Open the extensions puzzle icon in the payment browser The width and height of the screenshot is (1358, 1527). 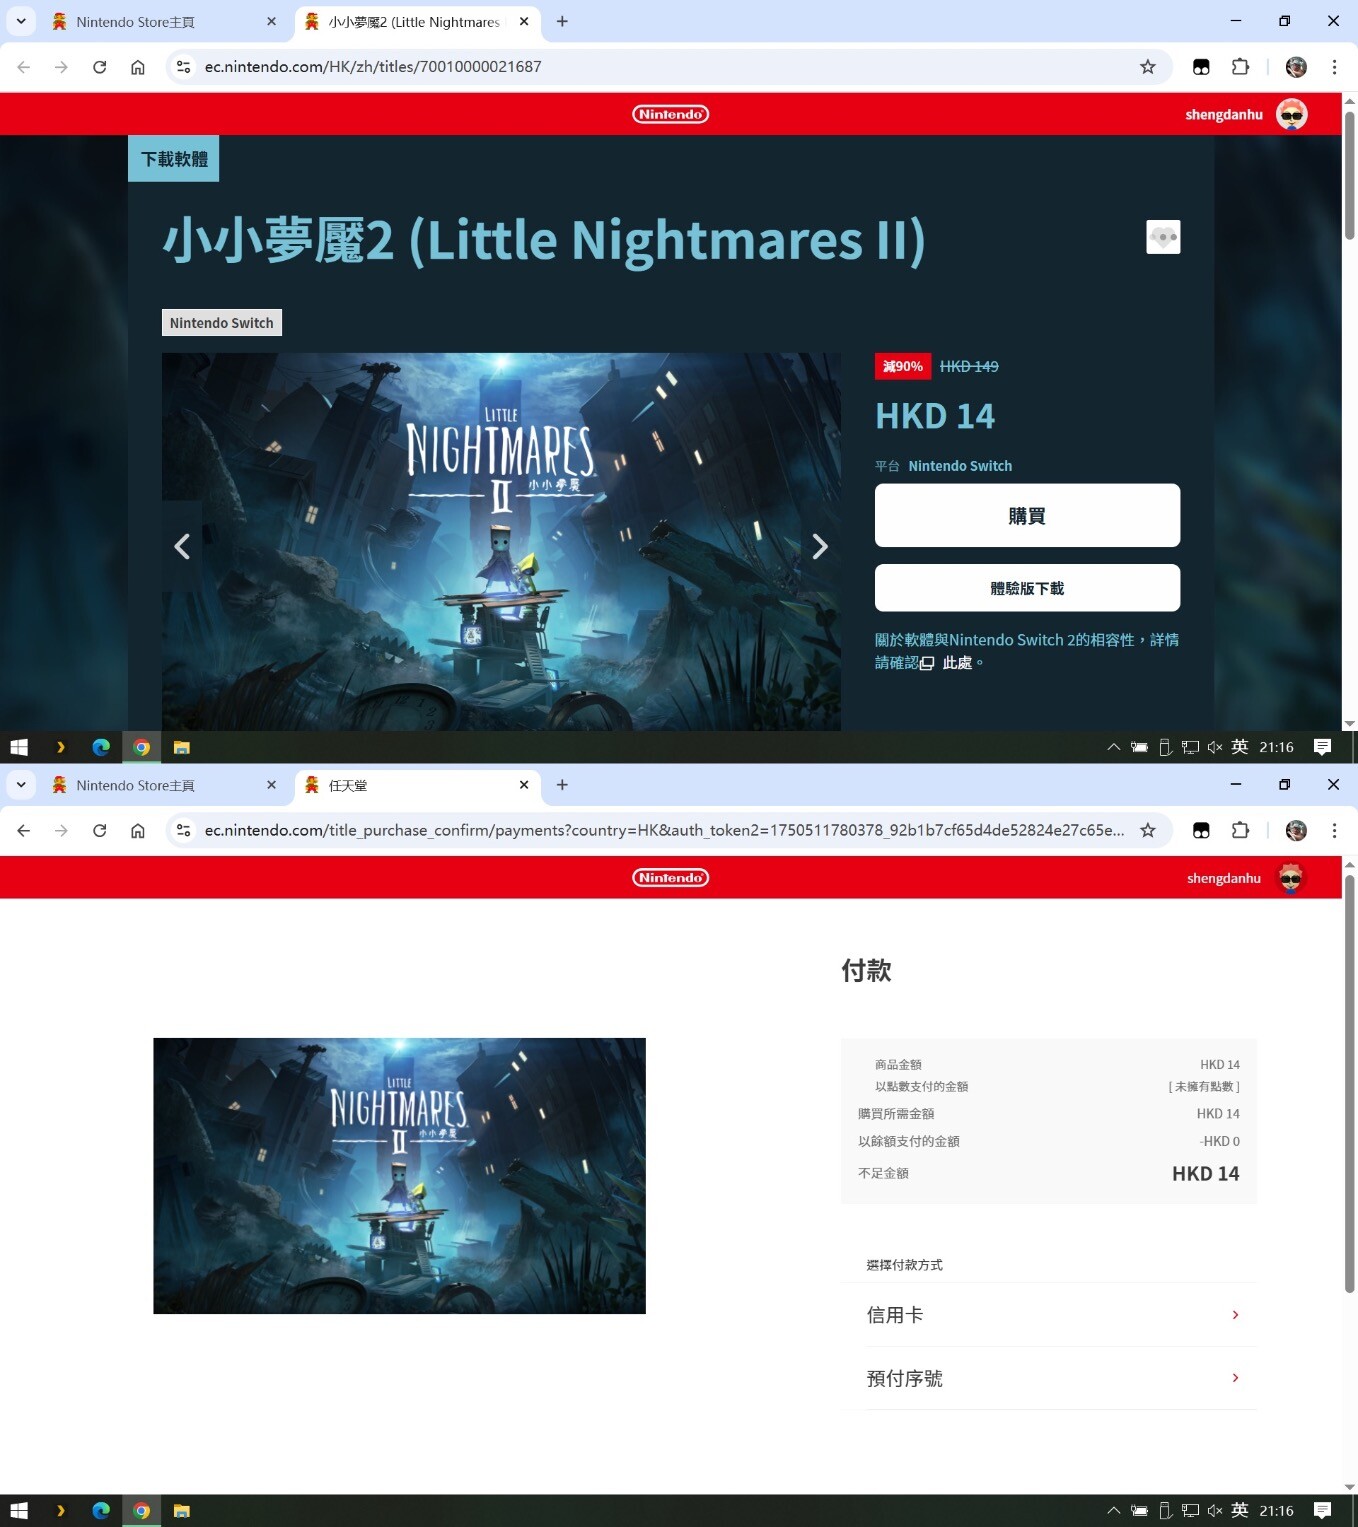1240,830
